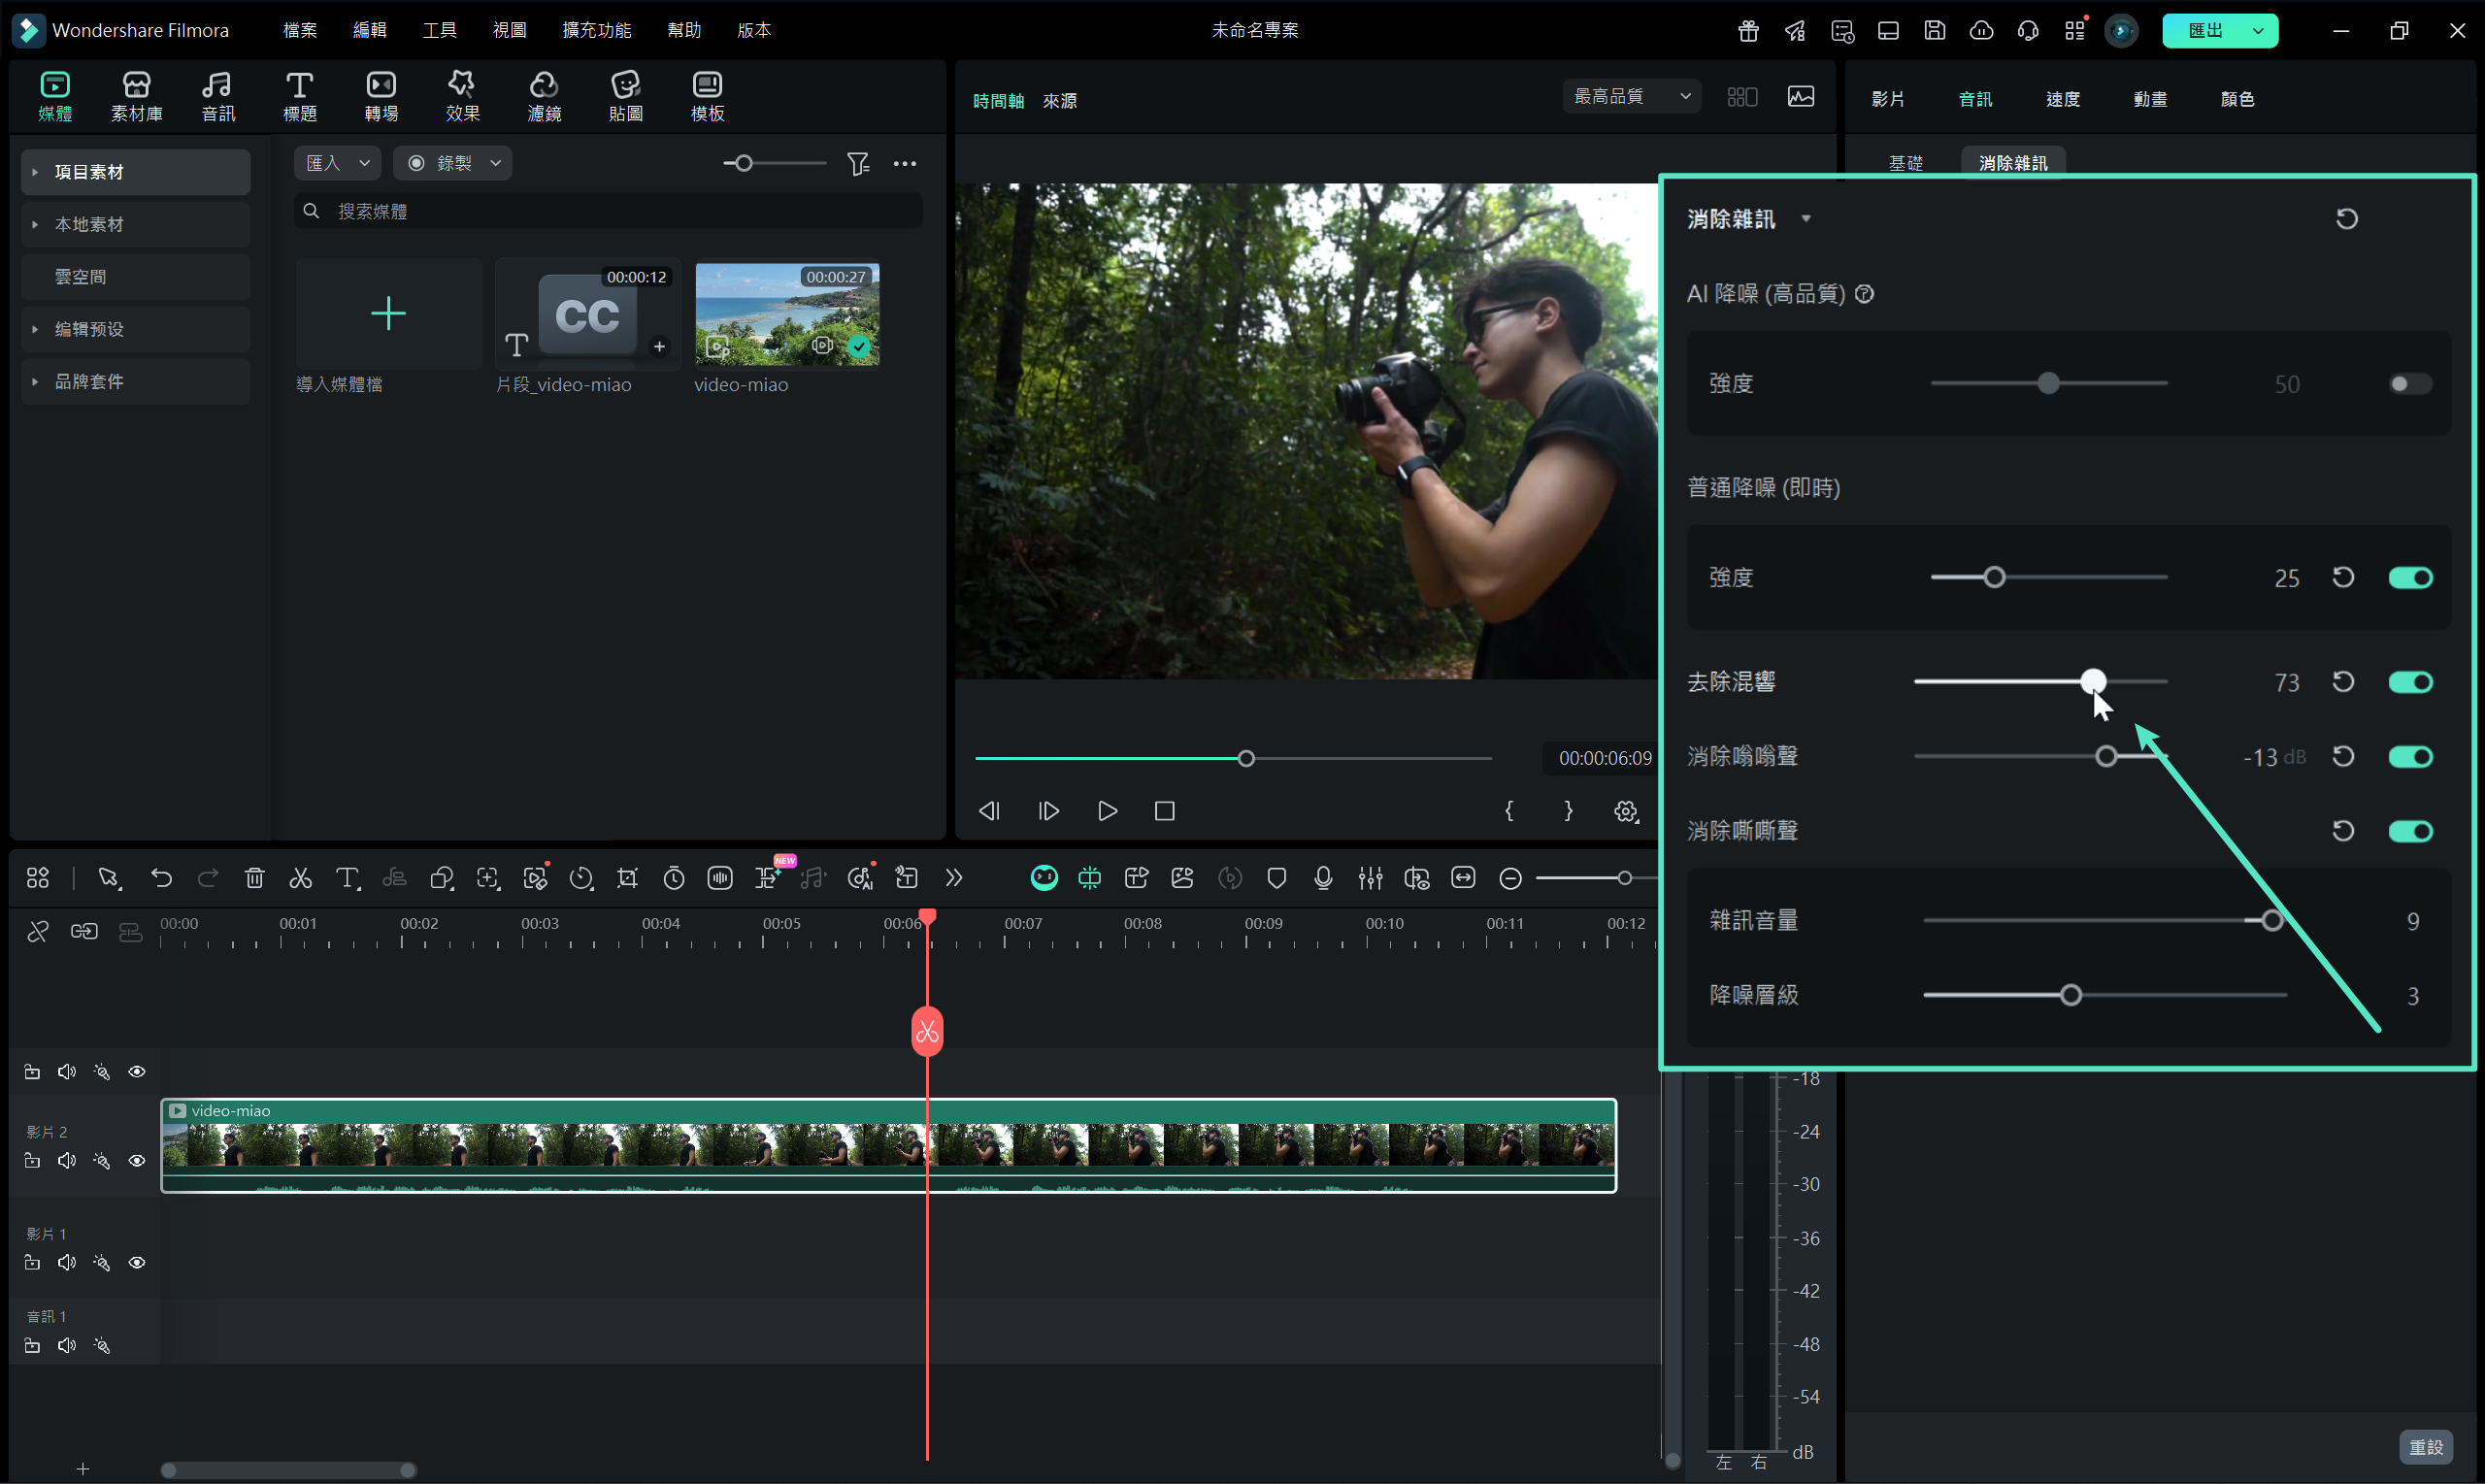Click the microphone voiceover record icon
2485x1484 pixels.
tap(1323, 878)
